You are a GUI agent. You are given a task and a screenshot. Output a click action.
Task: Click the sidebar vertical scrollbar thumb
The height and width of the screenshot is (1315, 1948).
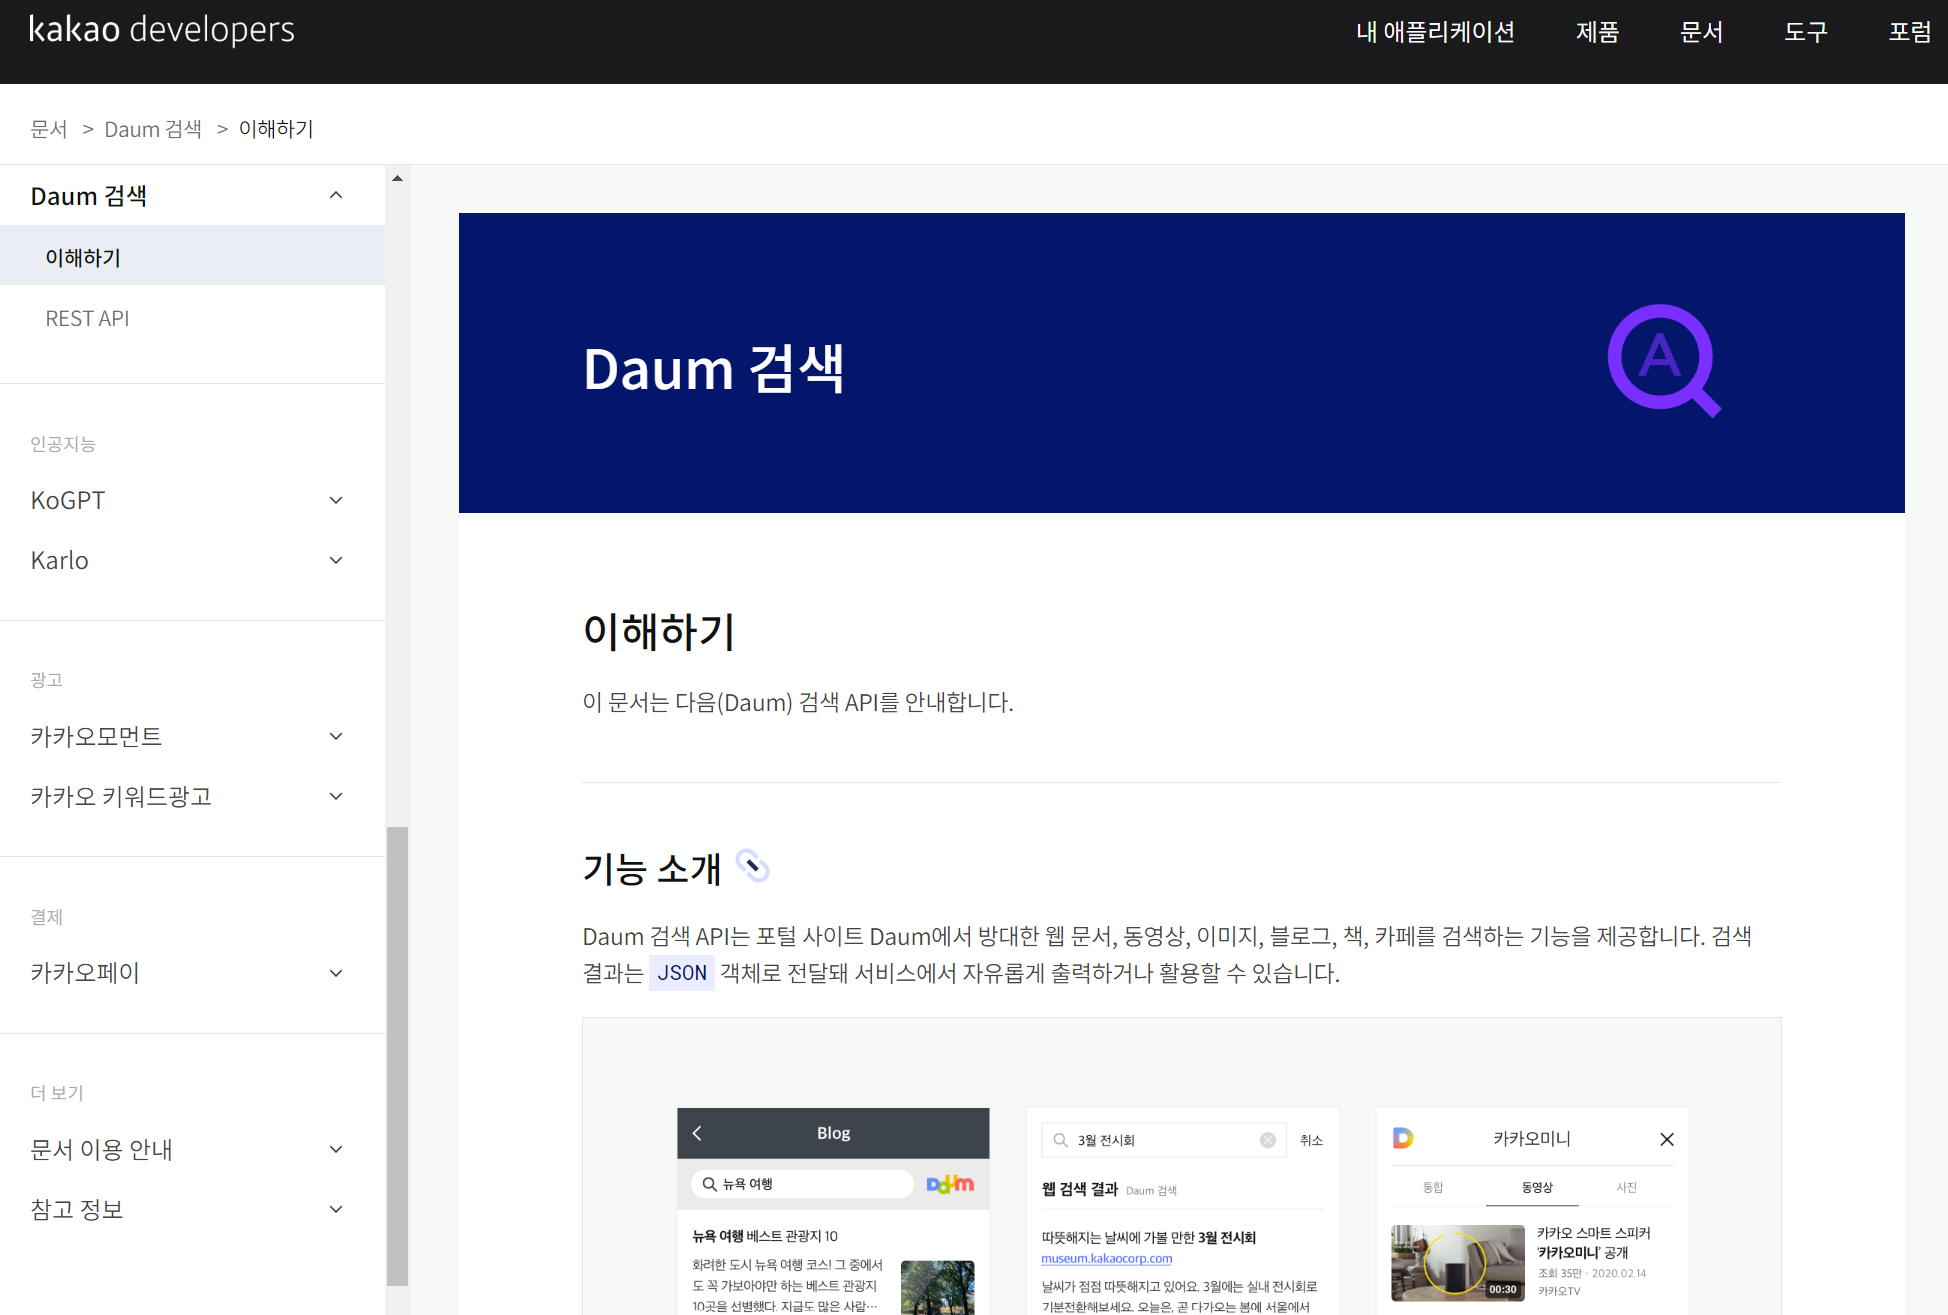tap(397, 1055)
